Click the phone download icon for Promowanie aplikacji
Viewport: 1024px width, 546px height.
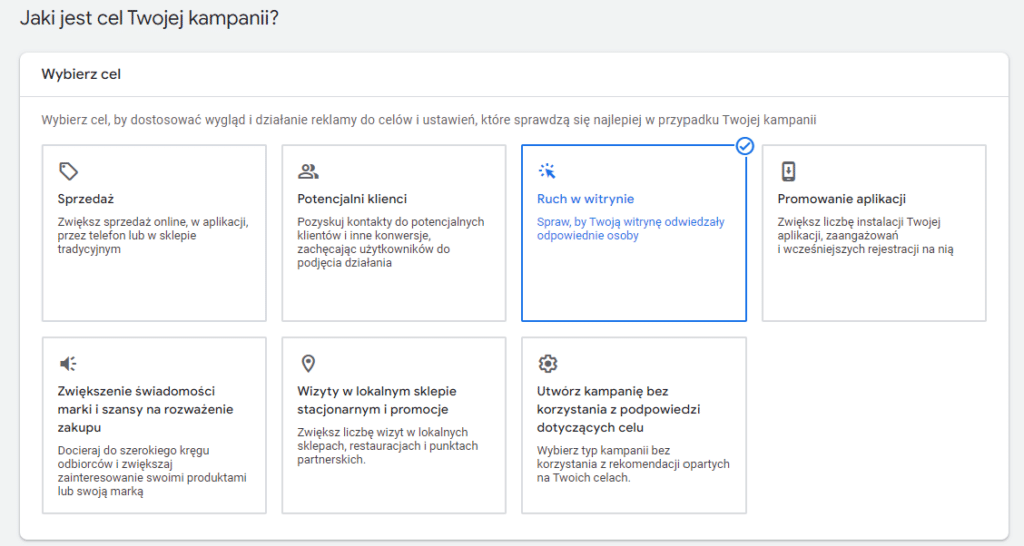click(788, 171)
